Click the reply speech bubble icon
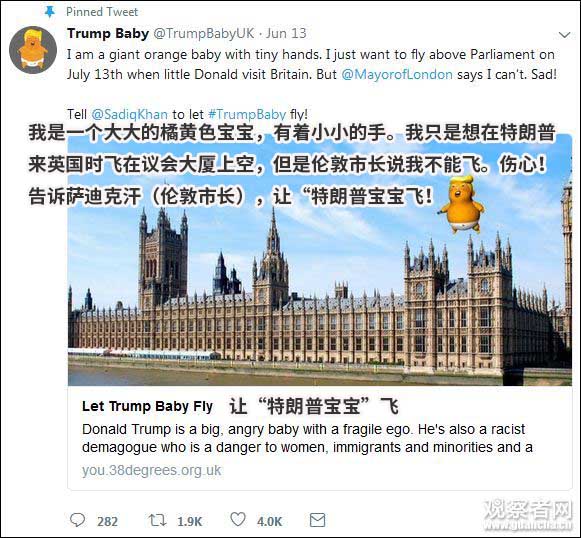The width and height of the screenshot is (581, 538). point(77,520)
